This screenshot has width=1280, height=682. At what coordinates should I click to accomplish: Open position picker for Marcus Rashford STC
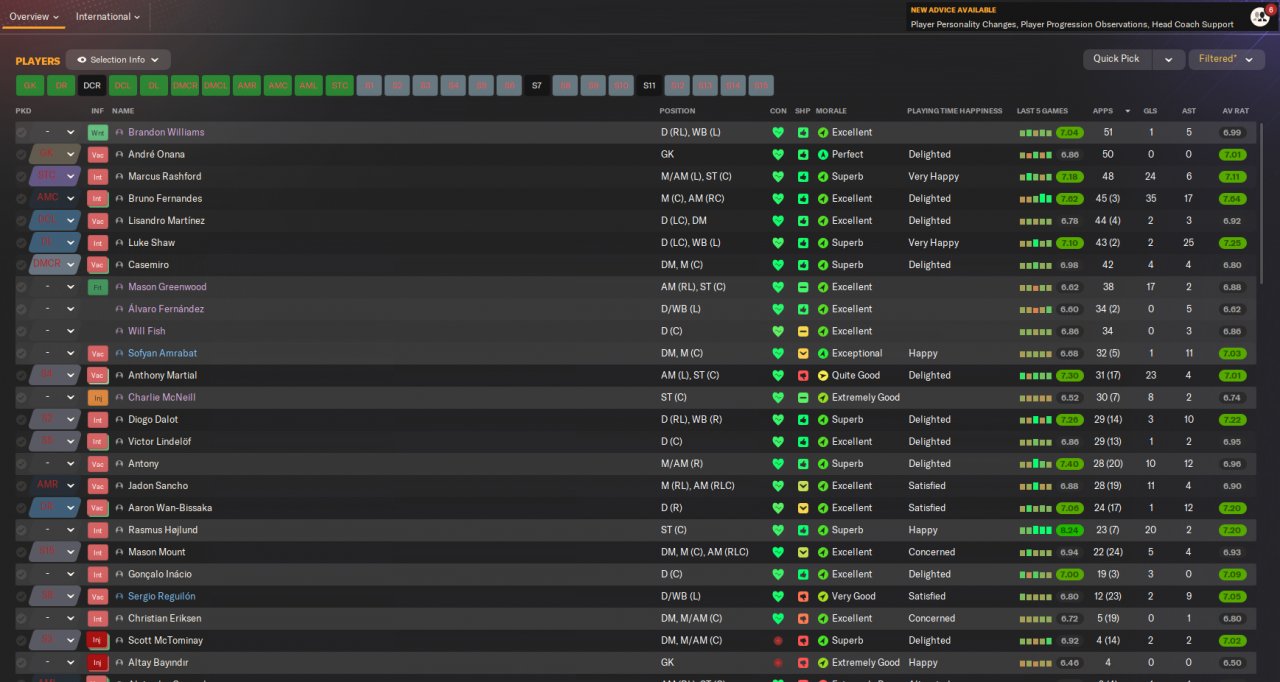[x=55, y=177]
